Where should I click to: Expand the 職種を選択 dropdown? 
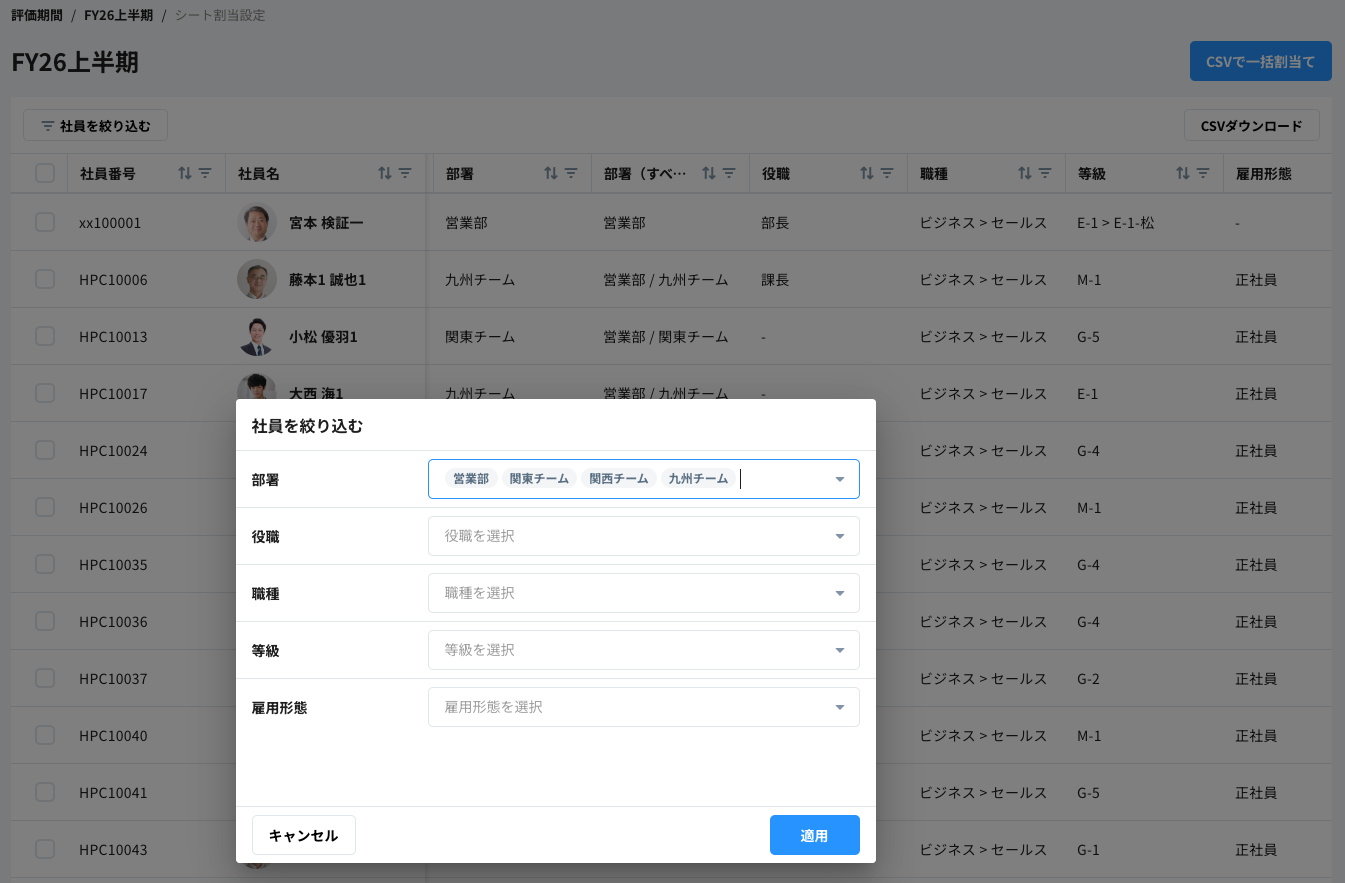(x=643, y=593)
